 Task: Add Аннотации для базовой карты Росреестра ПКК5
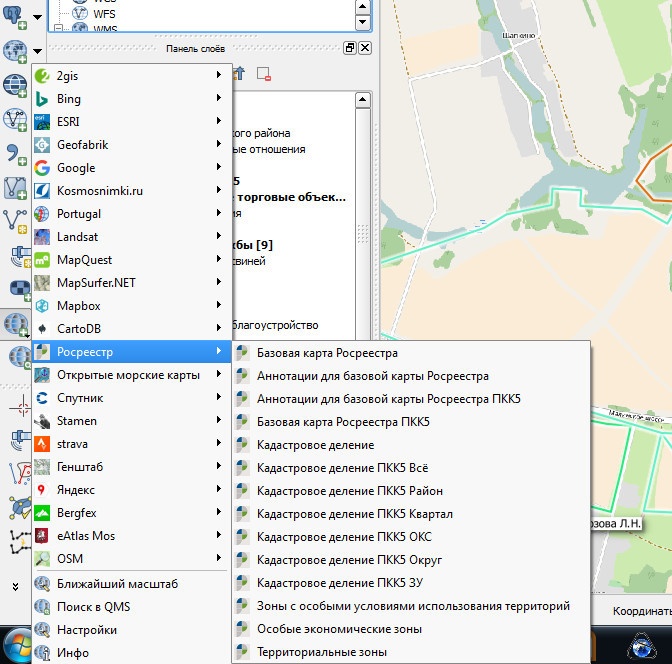coord(411,399)
